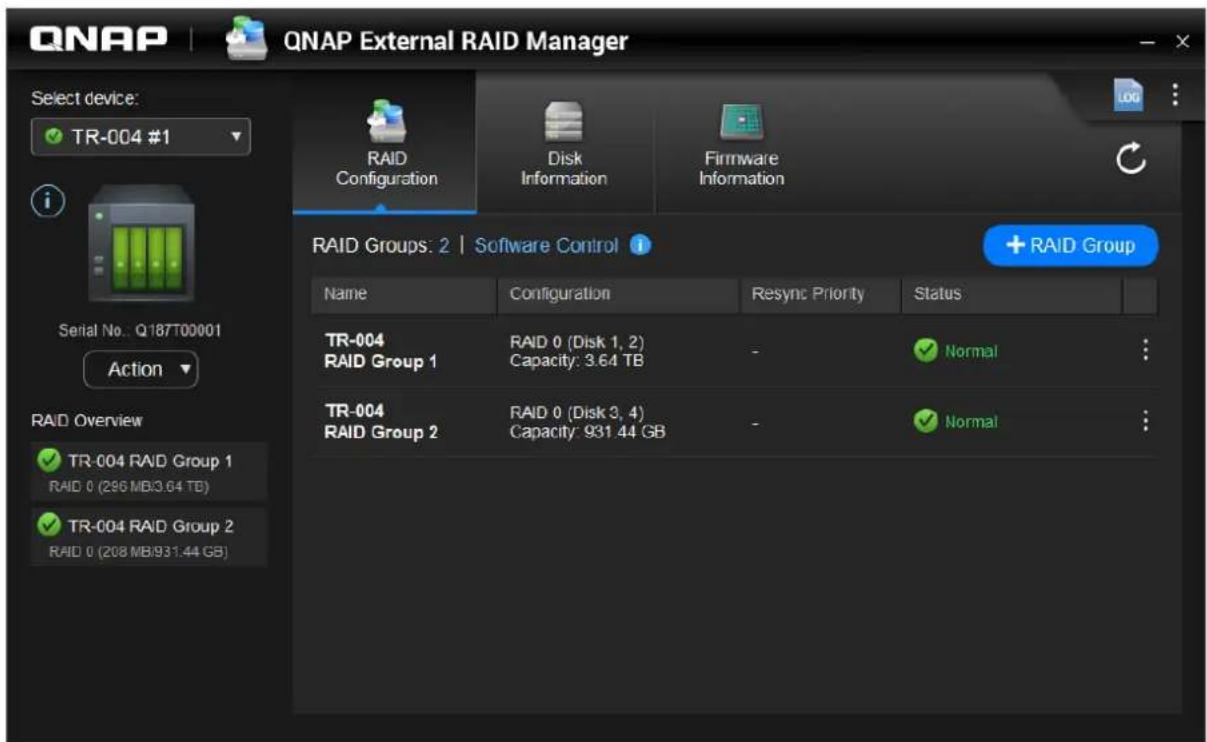Click the RAID Groups: 2 count text

click(381, 245)
